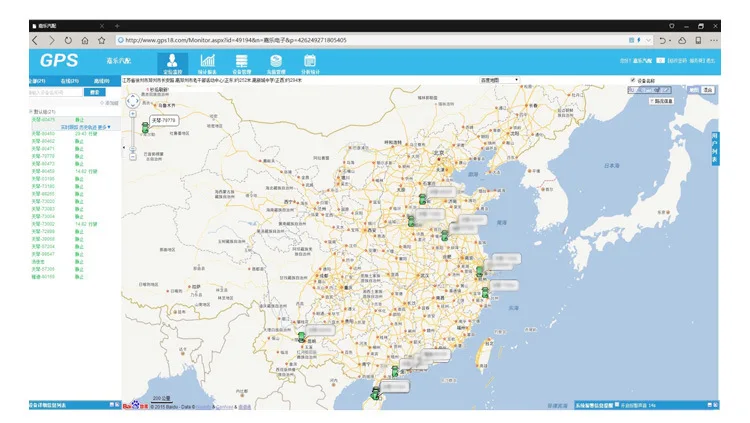Open the device management server icon
The width and height of the screenshot is (750, 423).
pyautogui.click(x=242, y=61)
